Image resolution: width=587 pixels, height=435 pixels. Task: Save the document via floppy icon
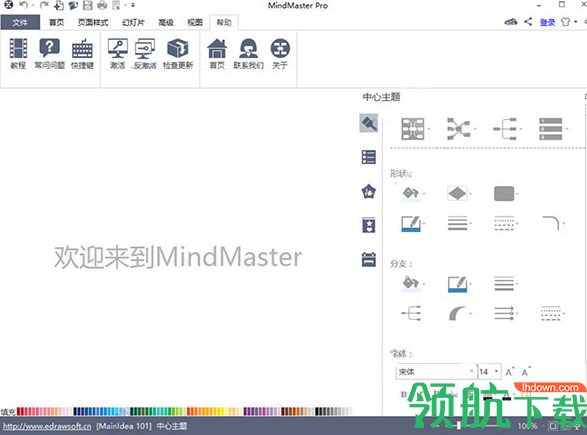pyautogui.click(x=88, y=5)
